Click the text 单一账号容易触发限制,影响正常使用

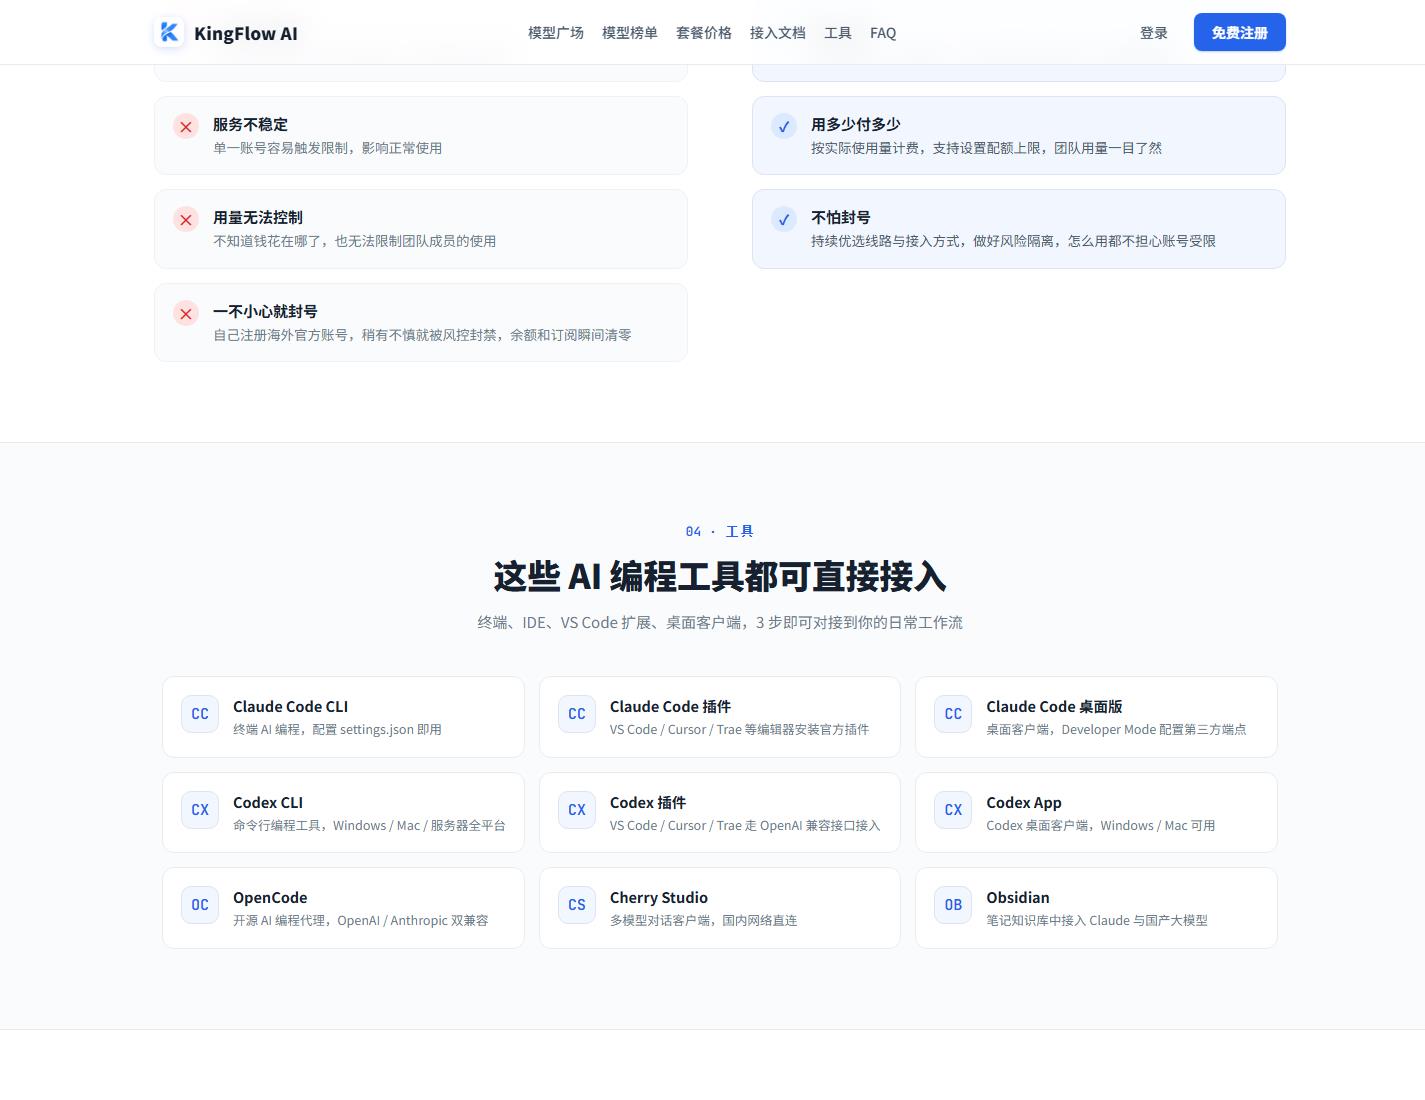coord(327,148)
